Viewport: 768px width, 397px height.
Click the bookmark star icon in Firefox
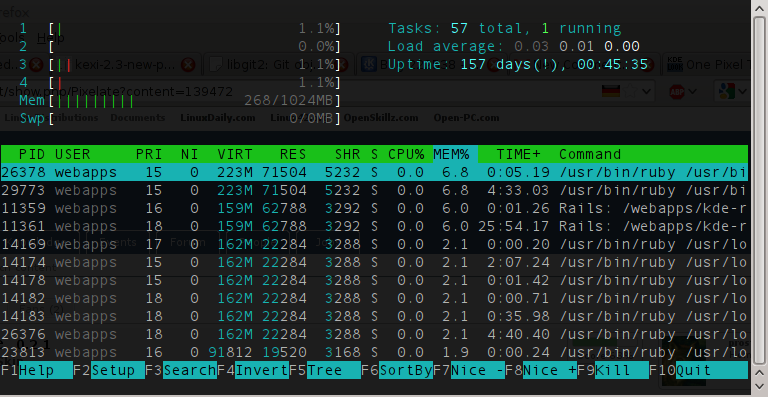pyautogui.click(x=629, y=92)
